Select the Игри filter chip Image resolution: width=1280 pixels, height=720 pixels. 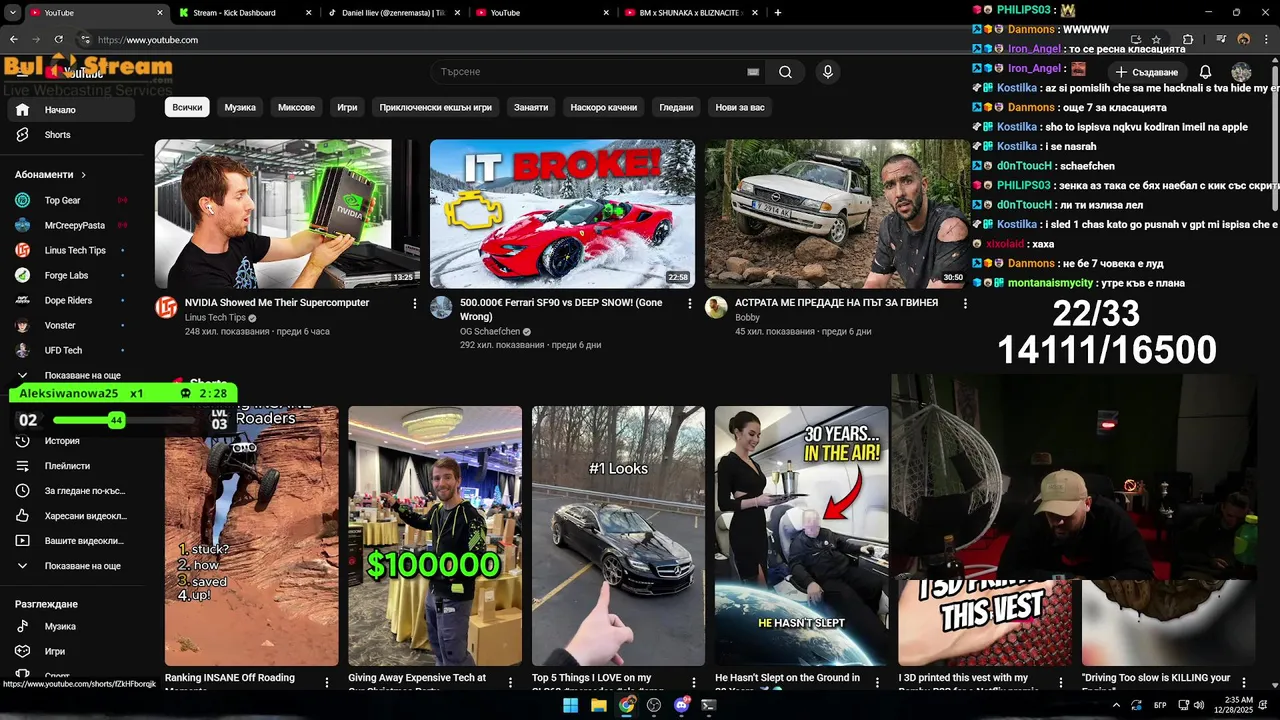coord(347,107)
